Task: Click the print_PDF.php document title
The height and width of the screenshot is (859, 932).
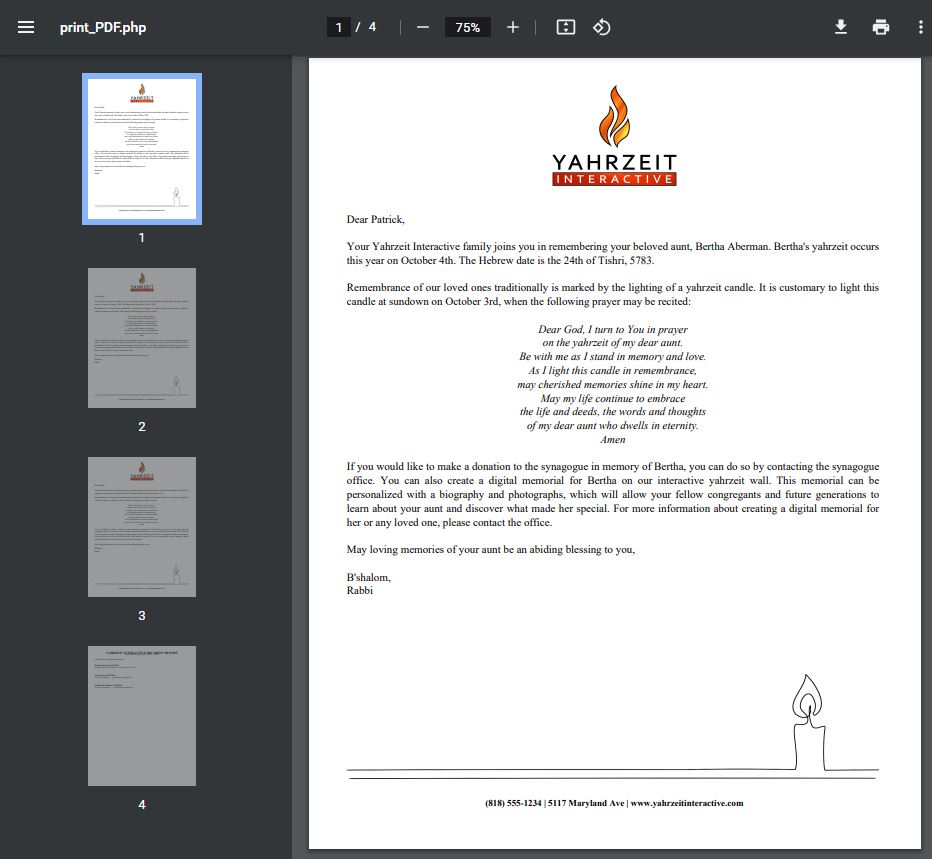Action: click(x=102, y=27)
